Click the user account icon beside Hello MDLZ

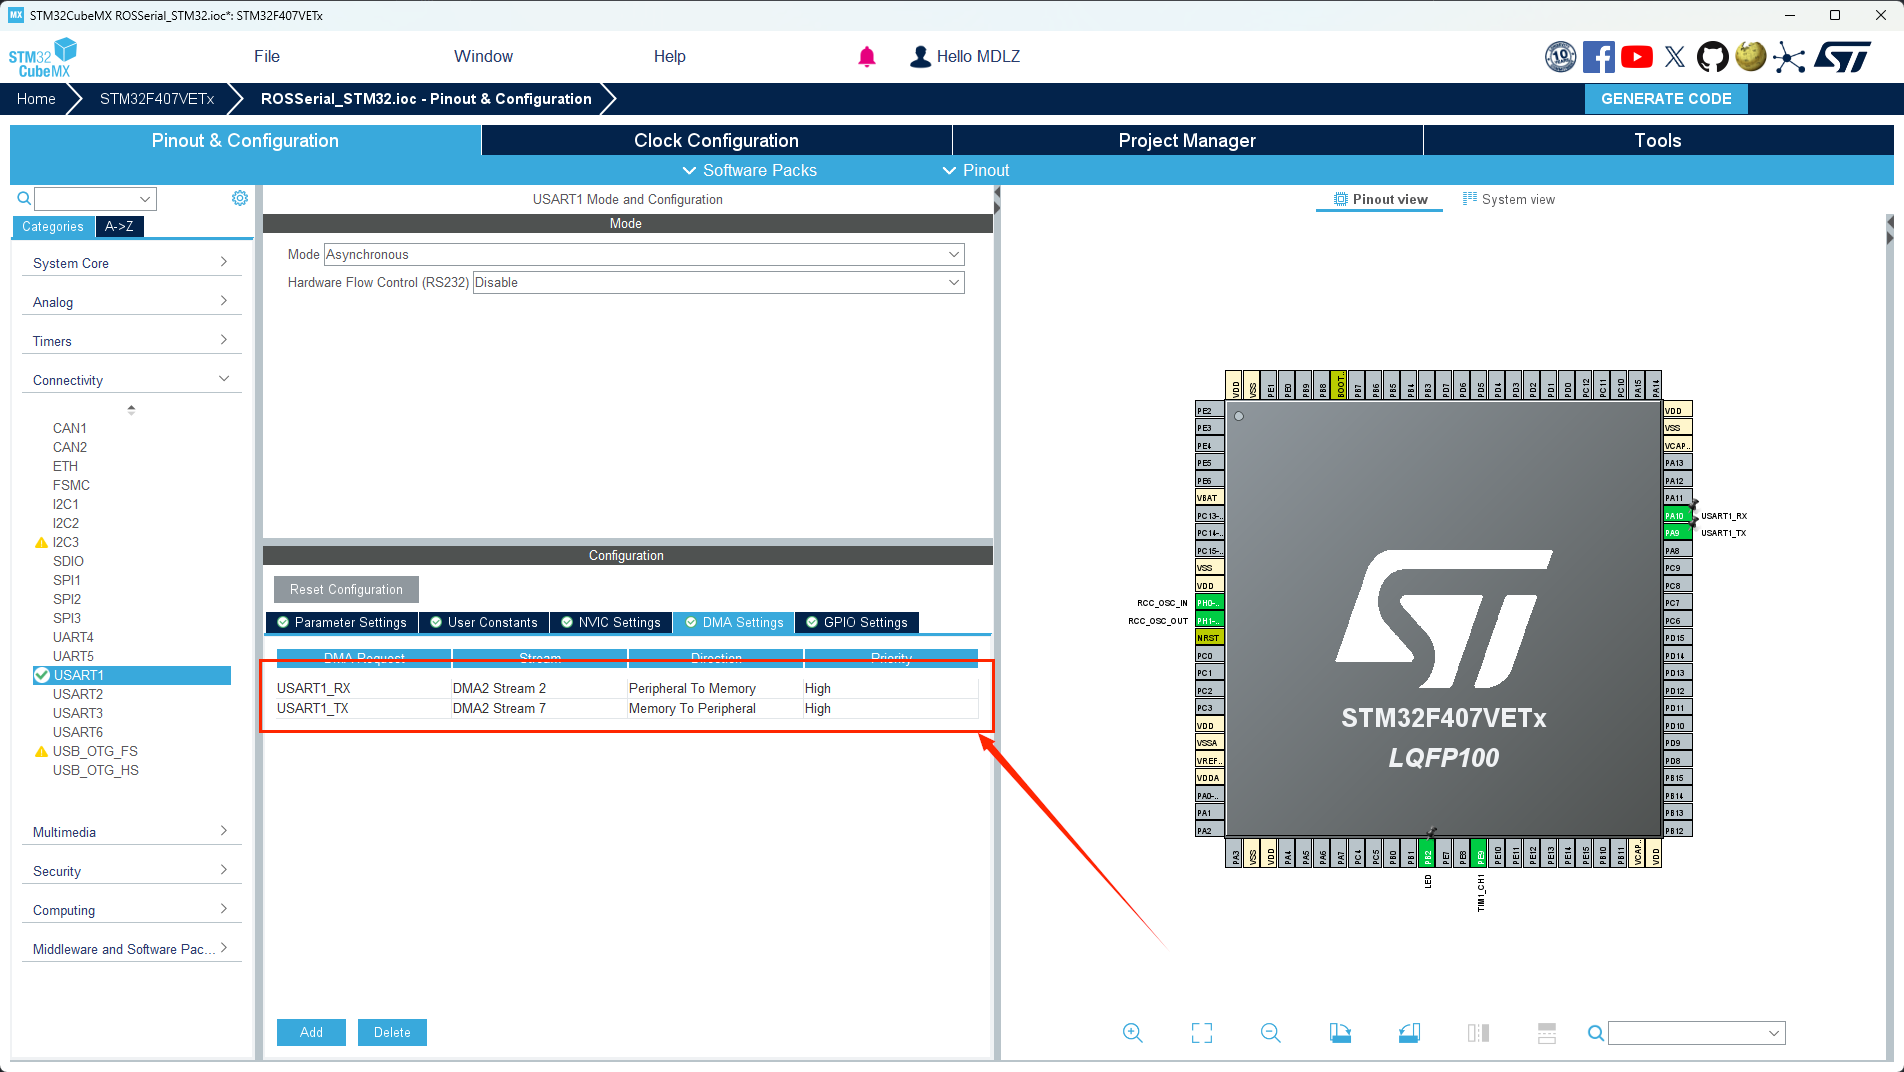[x=920, y=57]
